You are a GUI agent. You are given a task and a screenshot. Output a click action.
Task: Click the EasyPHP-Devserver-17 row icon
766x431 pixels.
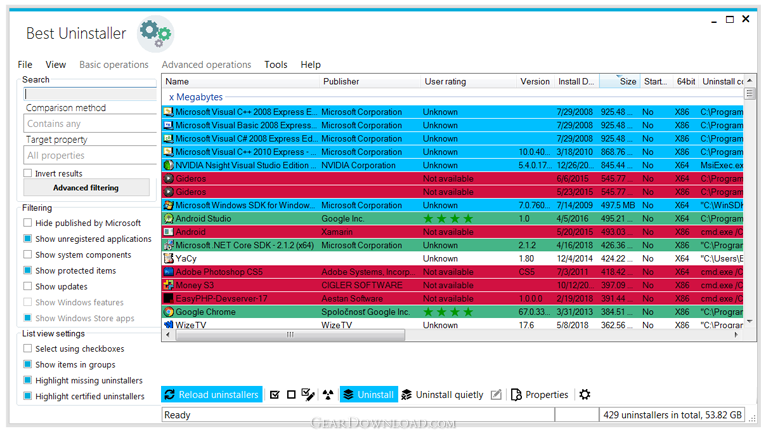click(x=169, y=298)
